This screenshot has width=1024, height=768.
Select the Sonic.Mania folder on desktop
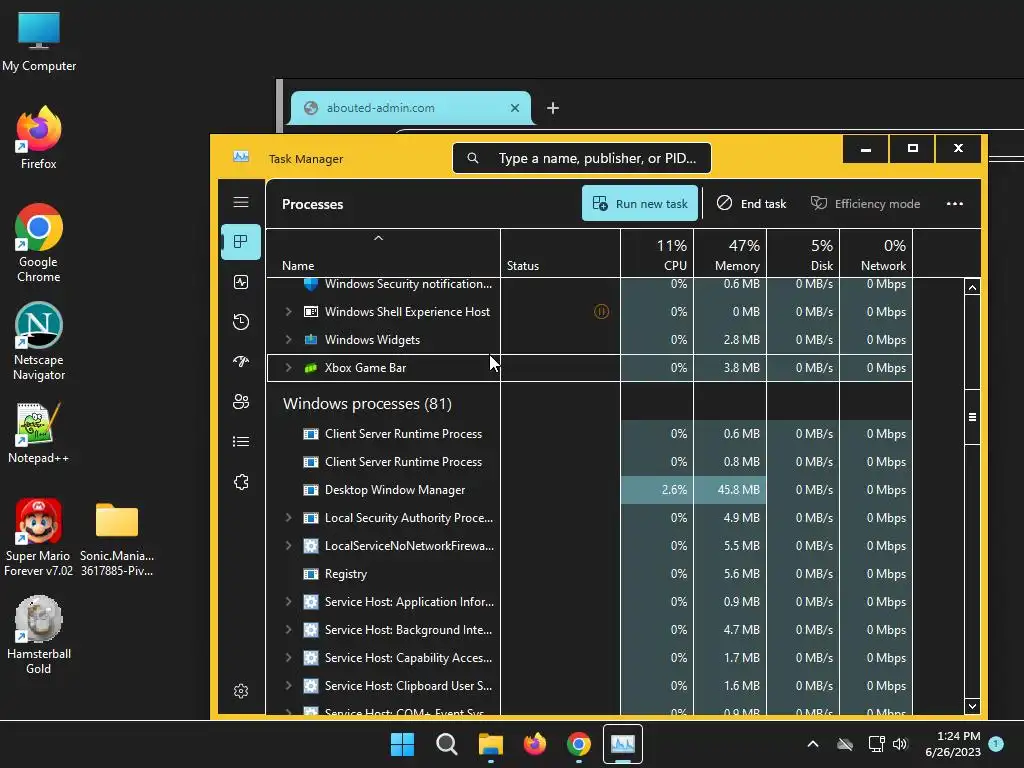[x=117, y=539]
